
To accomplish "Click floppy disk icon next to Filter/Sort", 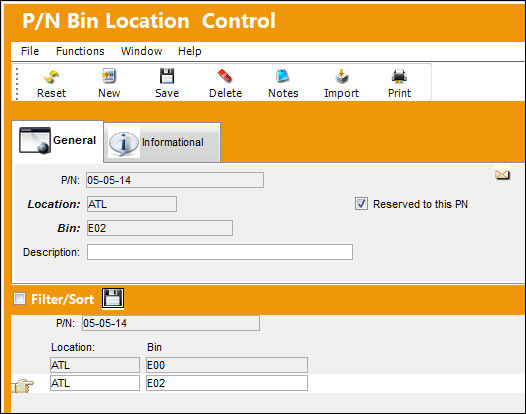I will coord(113,298).
